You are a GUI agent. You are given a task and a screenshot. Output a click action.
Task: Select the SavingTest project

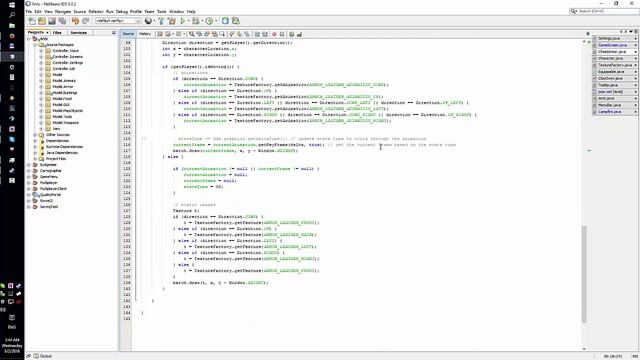[49, 207]
